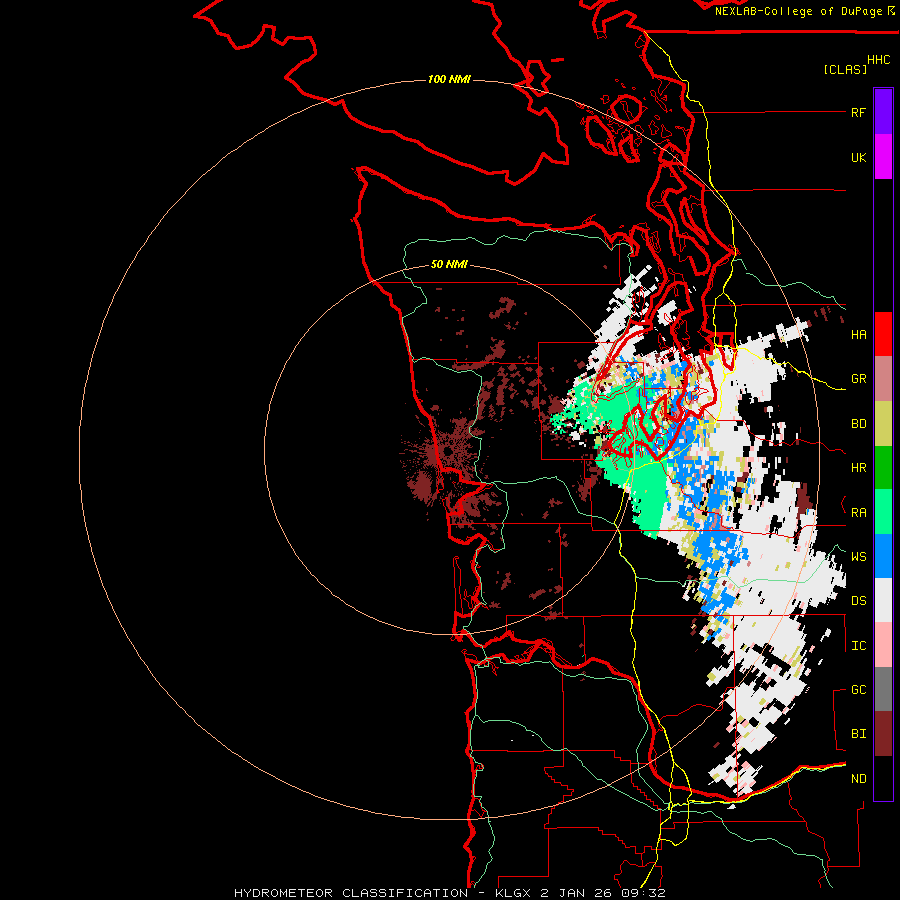Click the GR legend label
Viewport: 900px width, 900px height.
(858, 379)
